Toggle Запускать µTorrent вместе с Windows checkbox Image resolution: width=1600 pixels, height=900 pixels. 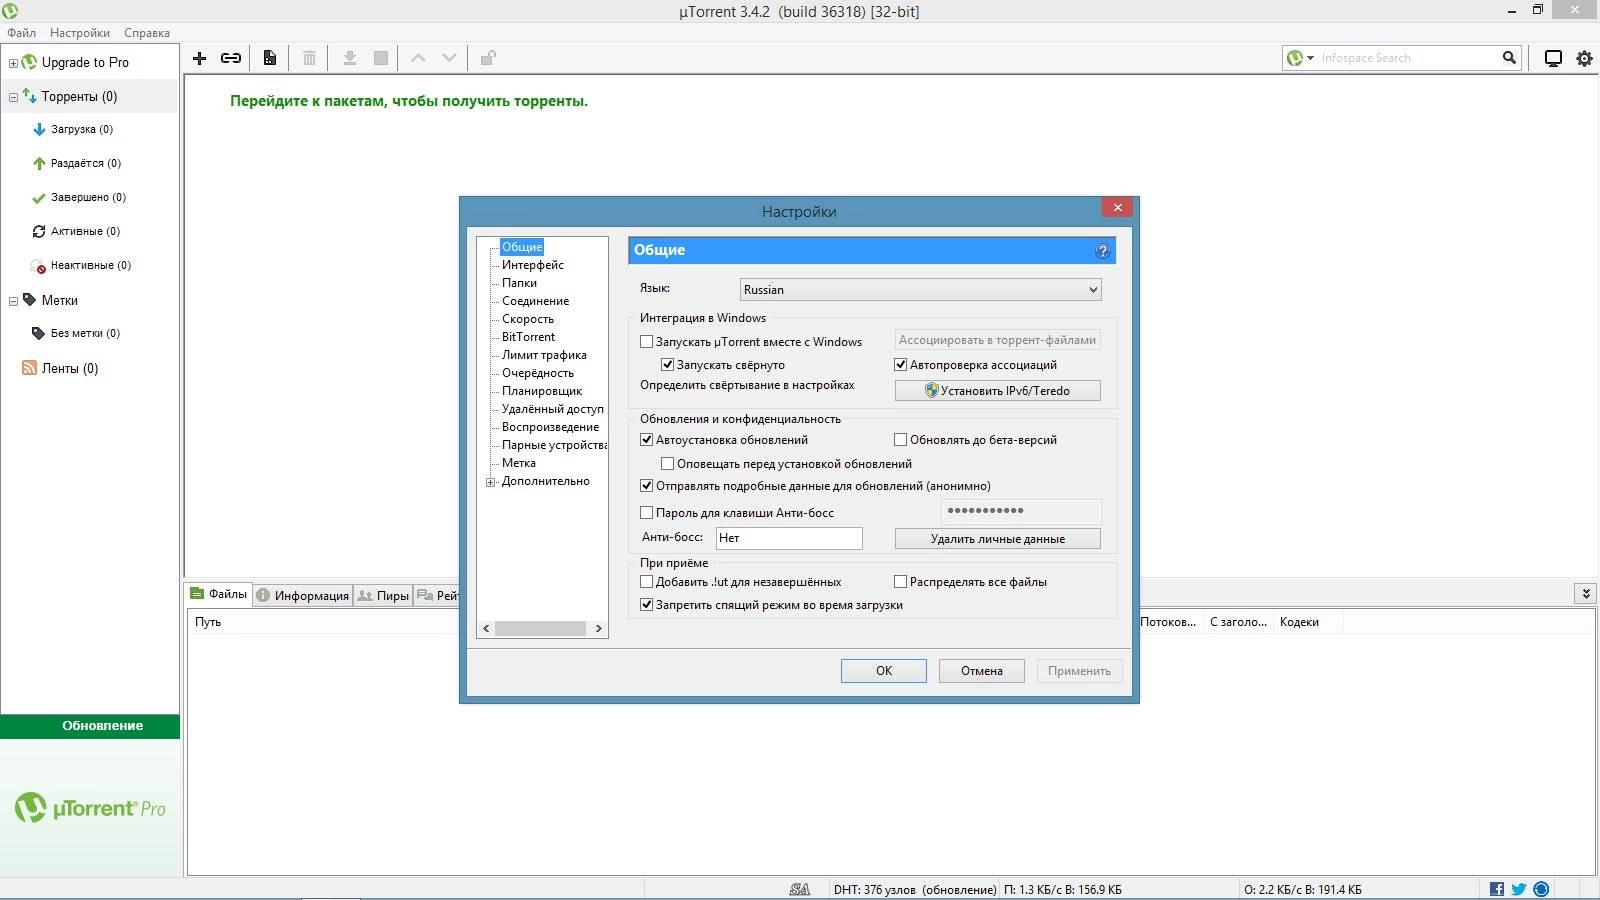[x=646, y=342]
